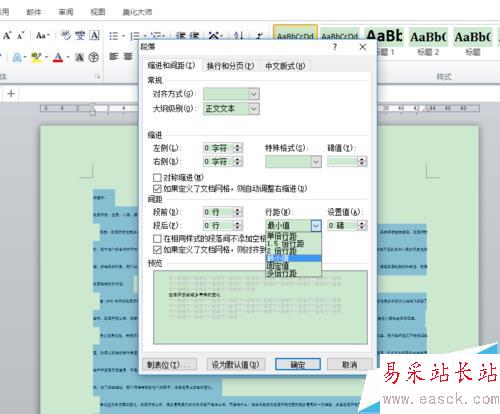This screenshot has width=500, height=414.
Task: Open the 邮件 ribbon tab
Action: click(34, 12)
